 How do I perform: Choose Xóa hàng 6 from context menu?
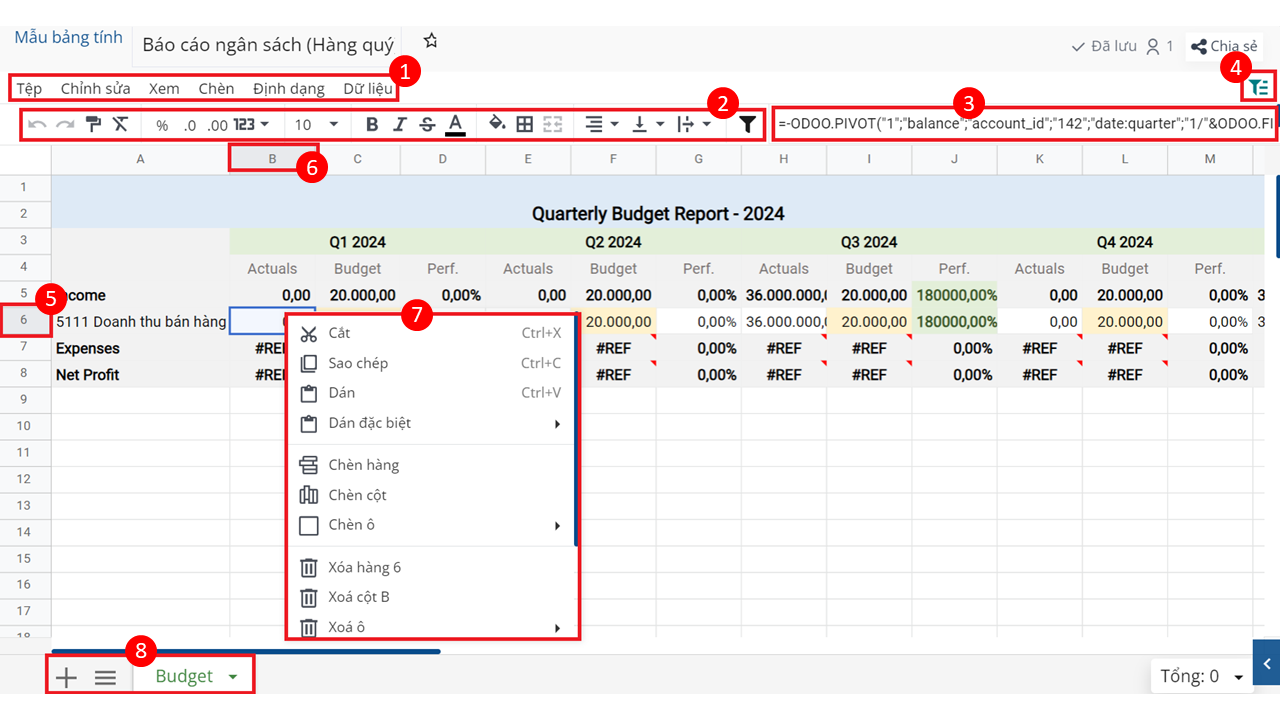tap(432, 567)
